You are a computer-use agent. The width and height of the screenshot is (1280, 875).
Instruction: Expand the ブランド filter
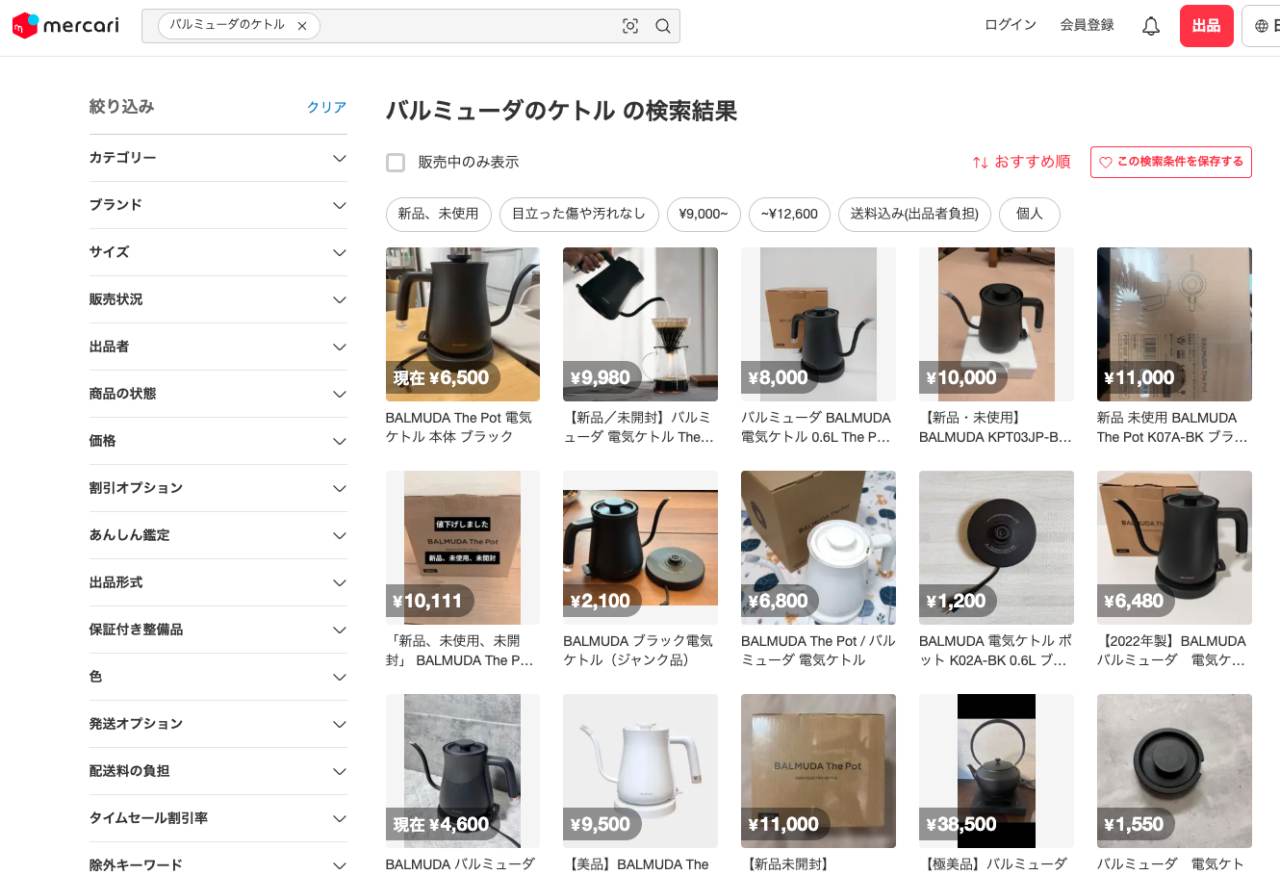pyautogui.click(x=218, y=205)
